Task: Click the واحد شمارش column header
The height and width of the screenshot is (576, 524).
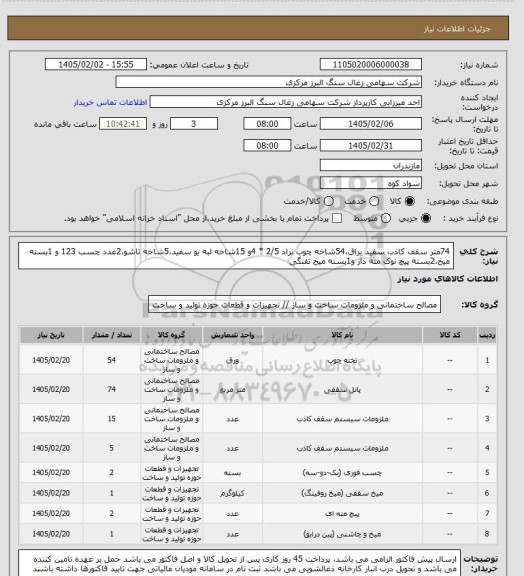Action: (x=232, y=335)
